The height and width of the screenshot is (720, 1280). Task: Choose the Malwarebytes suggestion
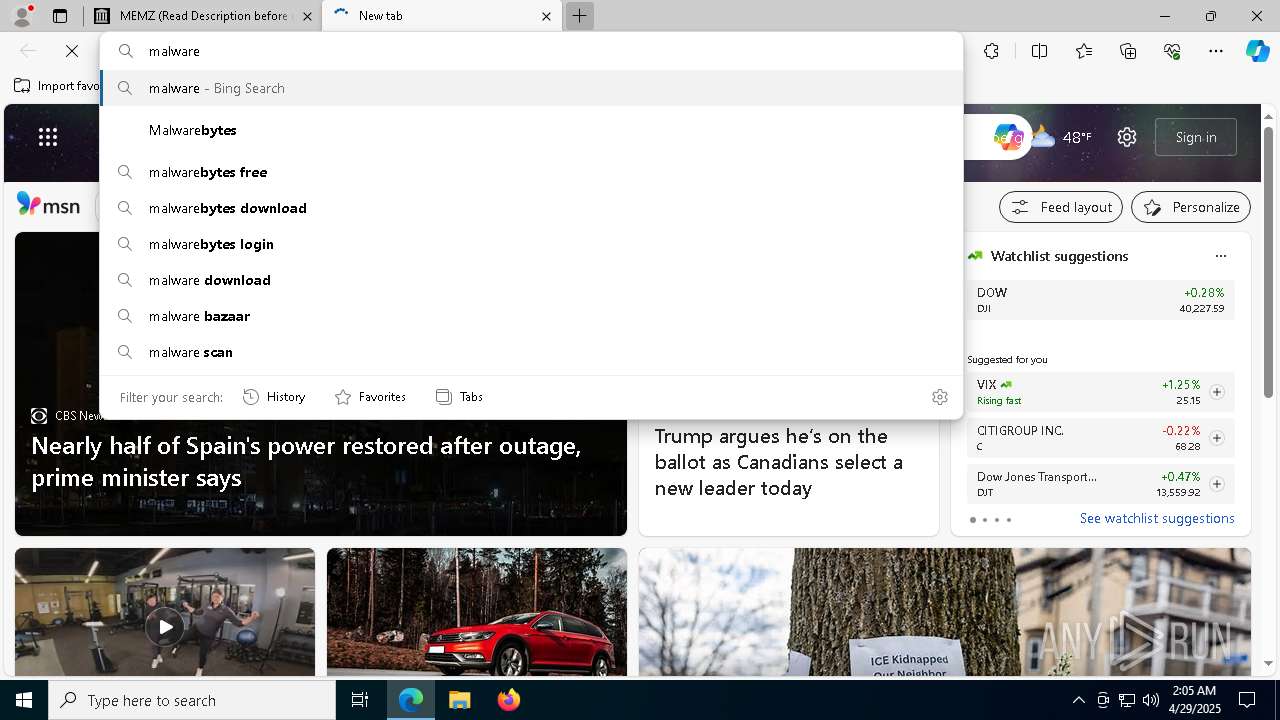tap(532, 130)
